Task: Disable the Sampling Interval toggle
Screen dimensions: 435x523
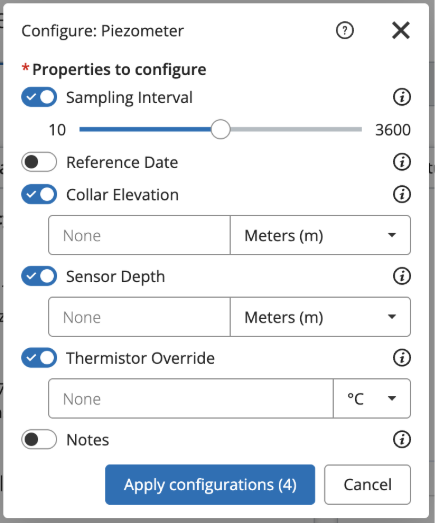Action: click(x=39, y=97)
